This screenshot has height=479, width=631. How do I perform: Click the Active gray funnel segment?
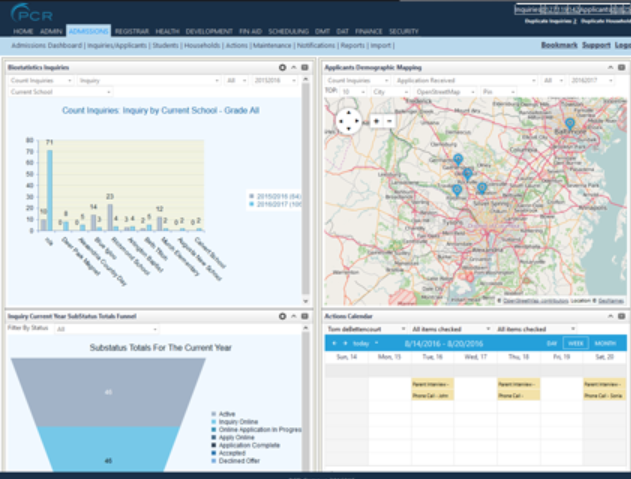(x=108, y=392)
